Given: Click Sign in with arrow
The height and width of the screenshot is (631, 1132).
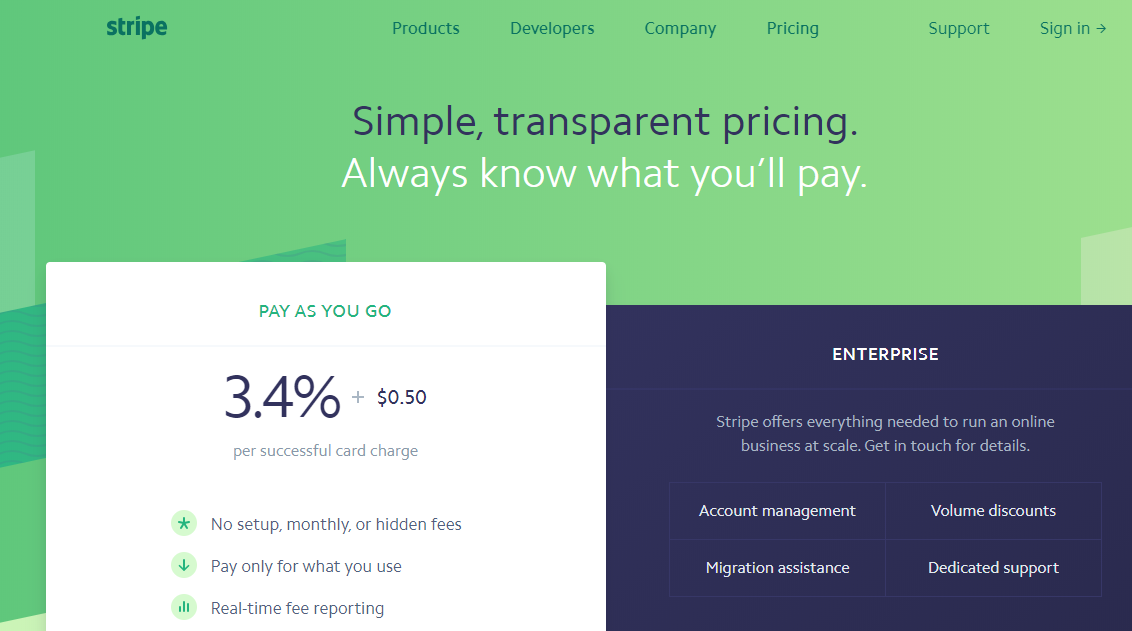Looking at the screenshot, I should point(1073,29).
